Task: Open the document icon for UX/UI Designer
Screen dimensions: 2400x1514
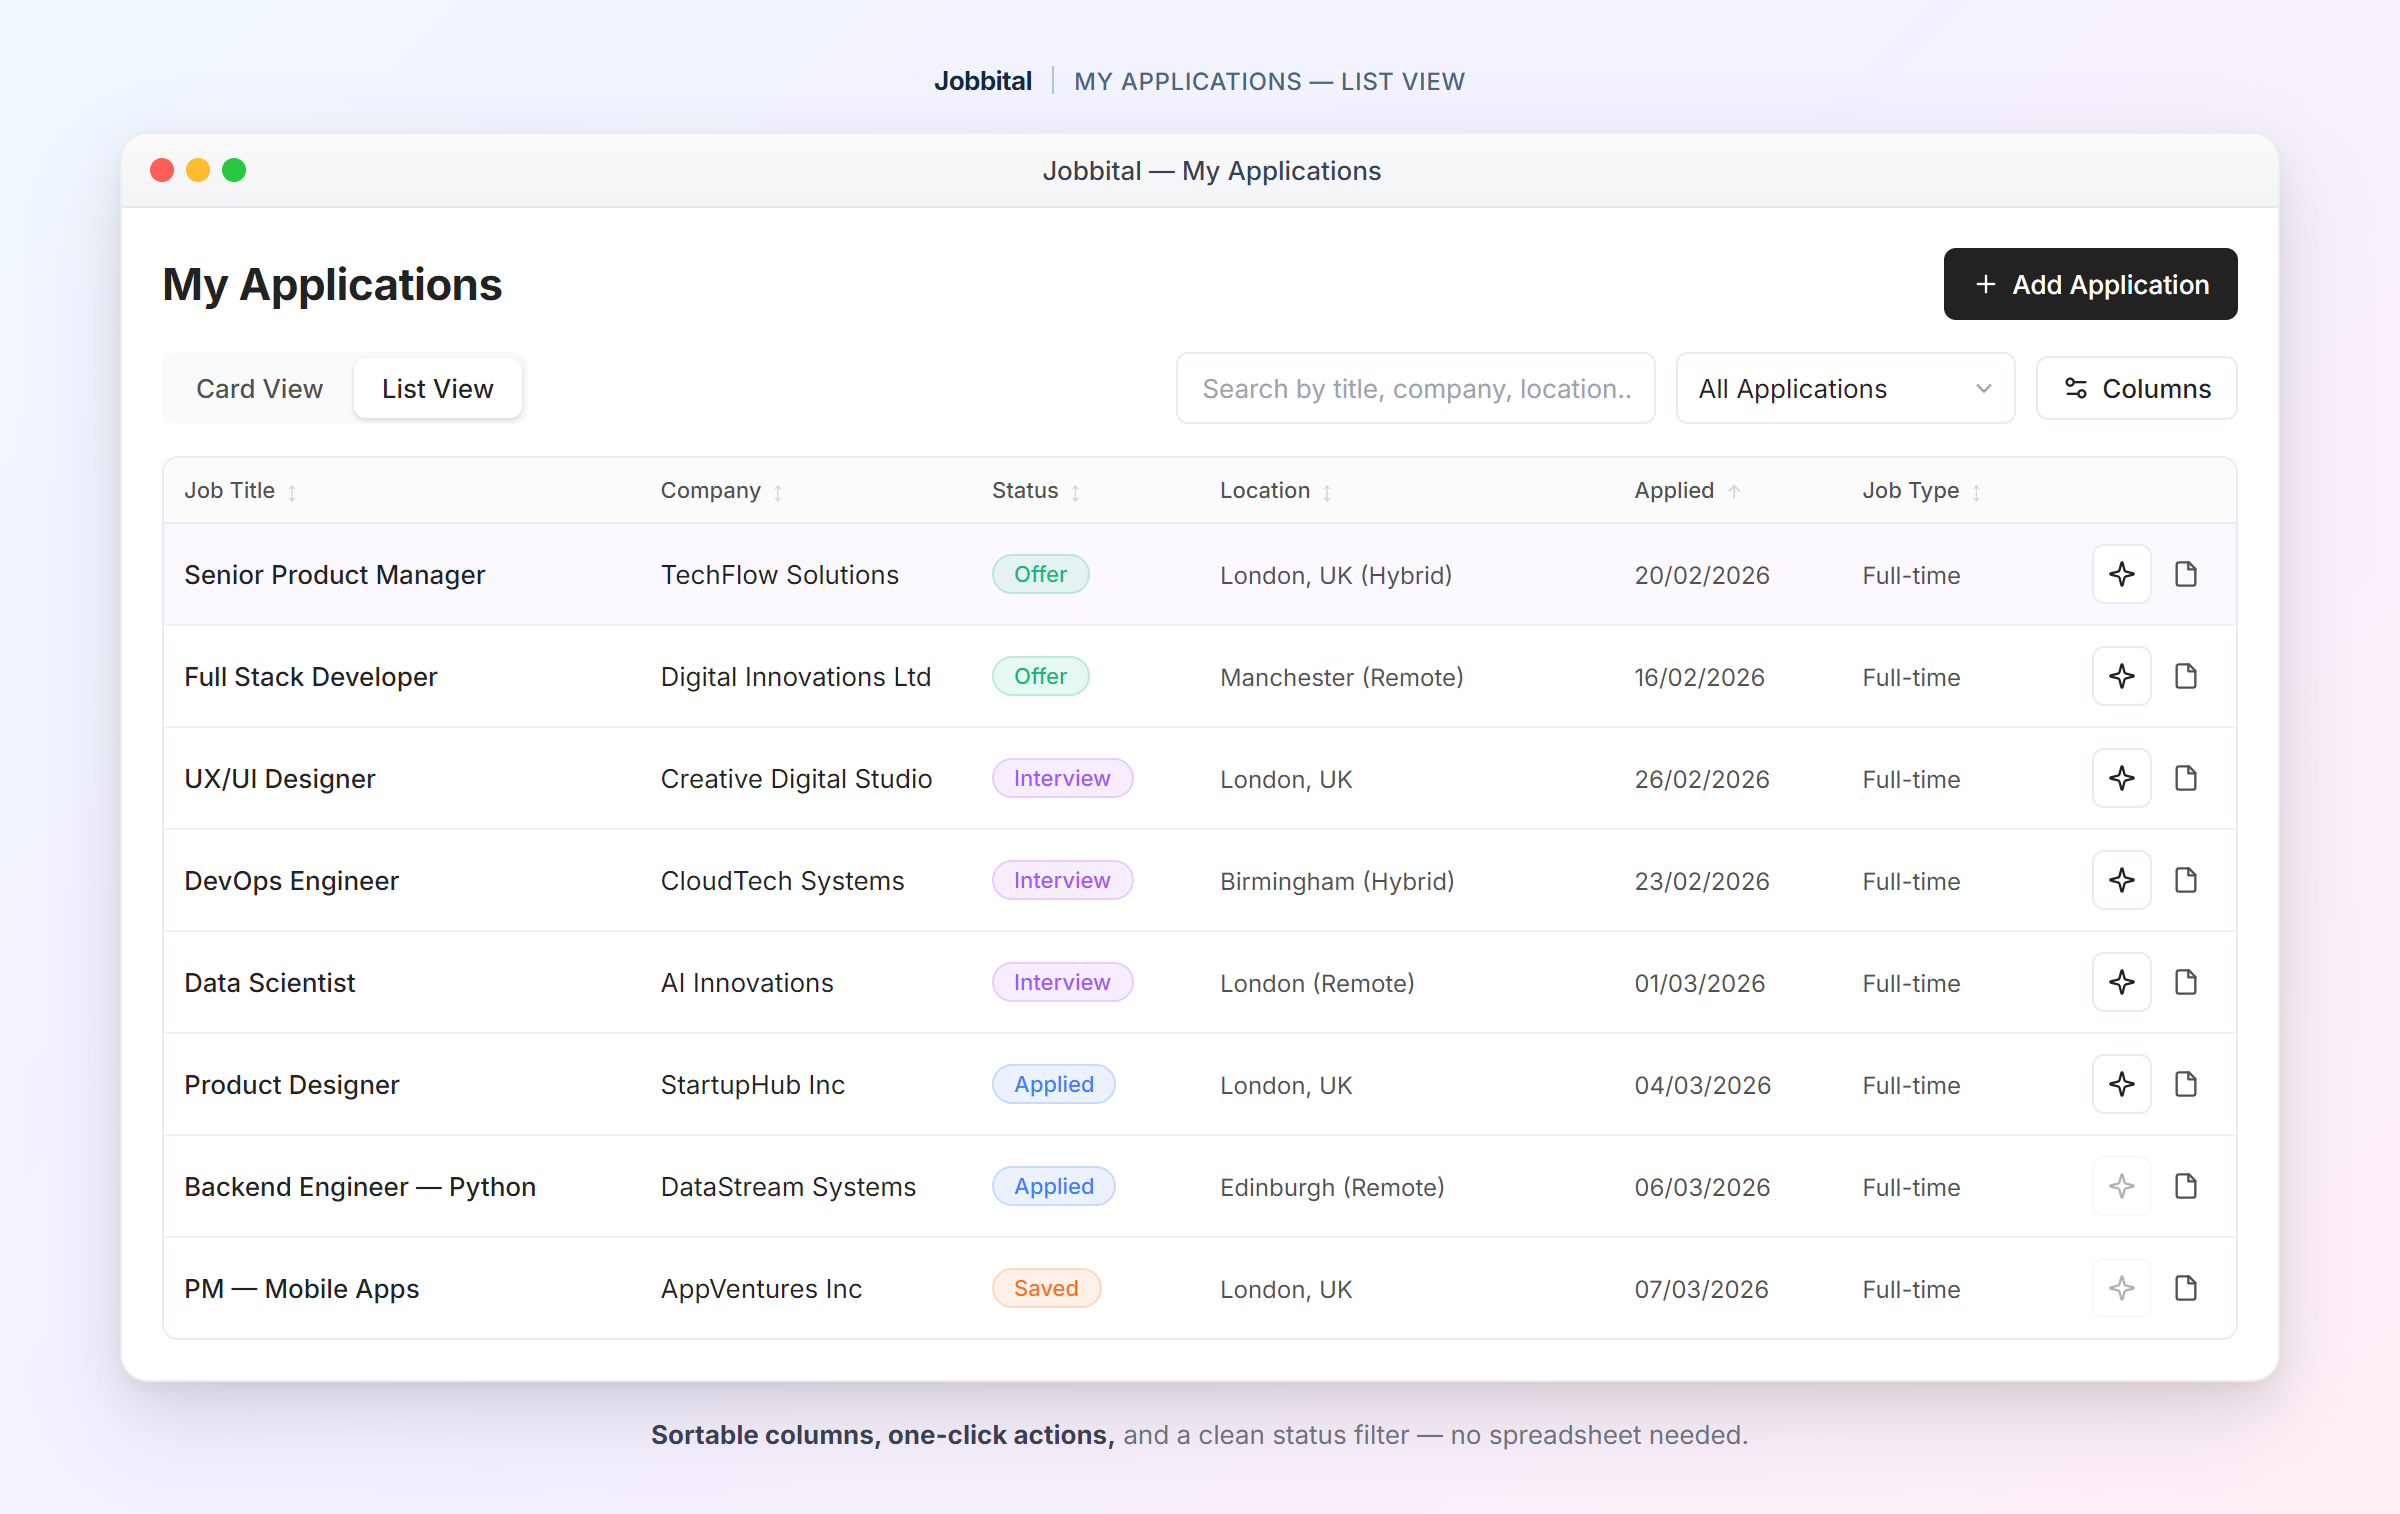Action: click(2185, 778)
